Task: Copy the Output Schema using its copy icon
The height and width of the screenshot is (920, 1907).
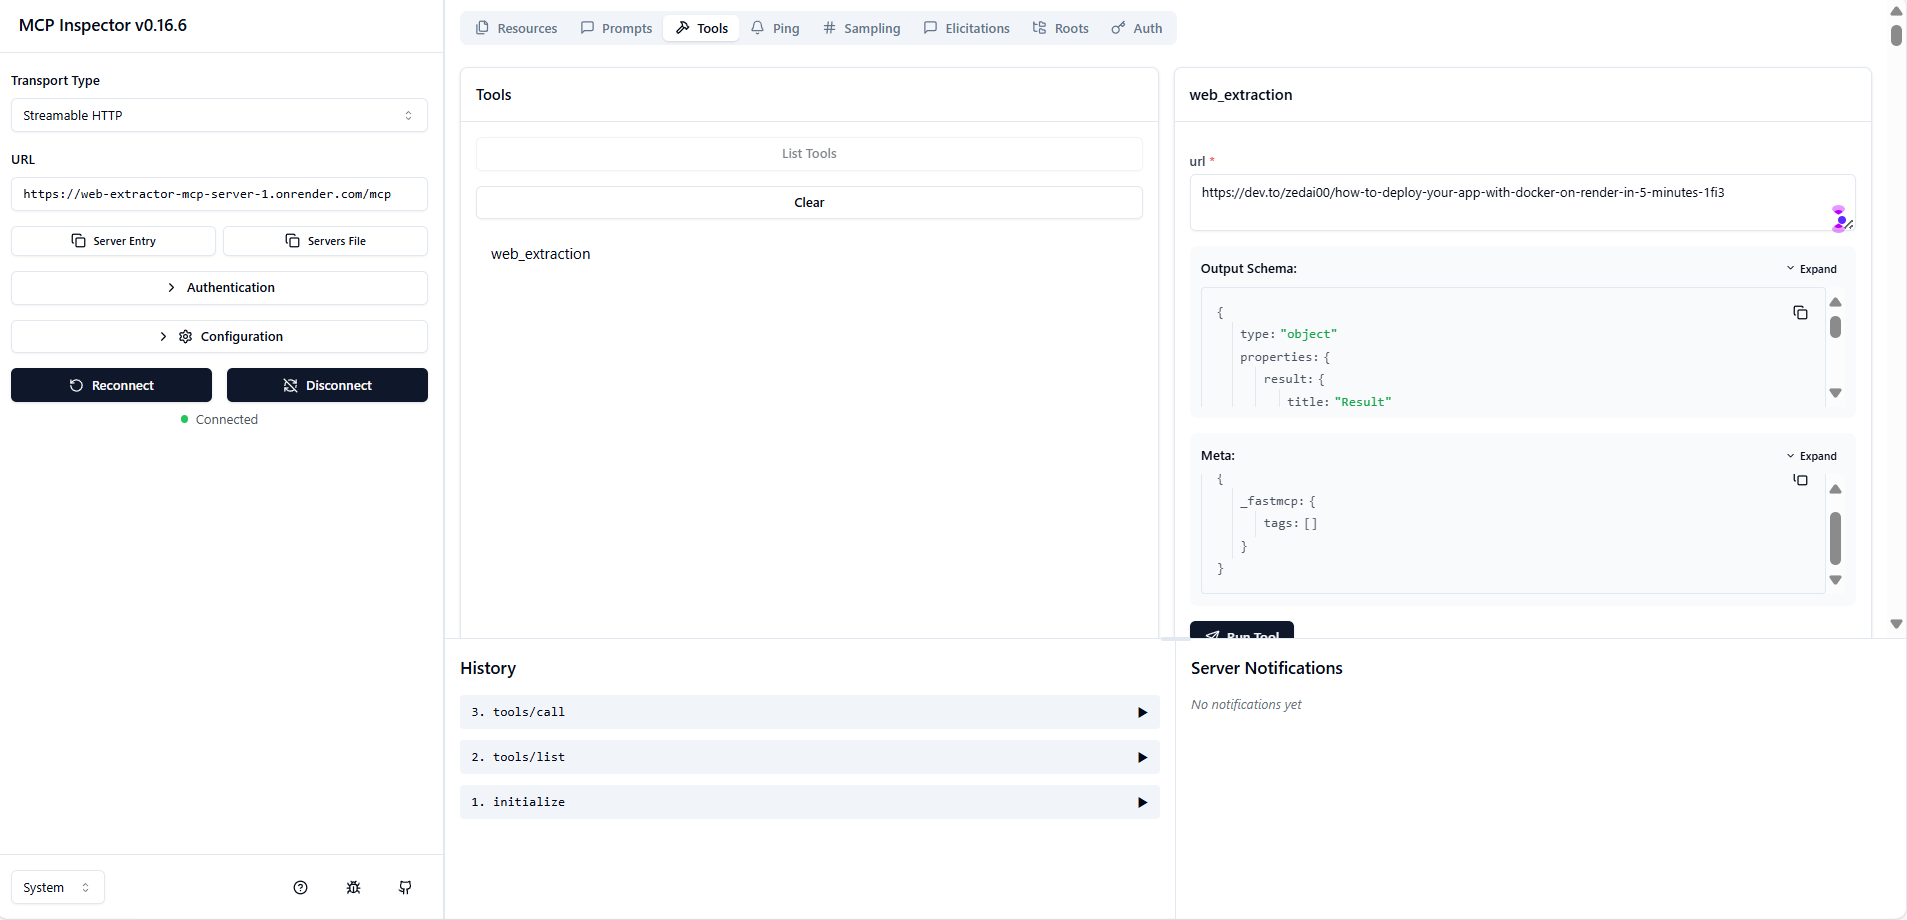Action: 1801,312
